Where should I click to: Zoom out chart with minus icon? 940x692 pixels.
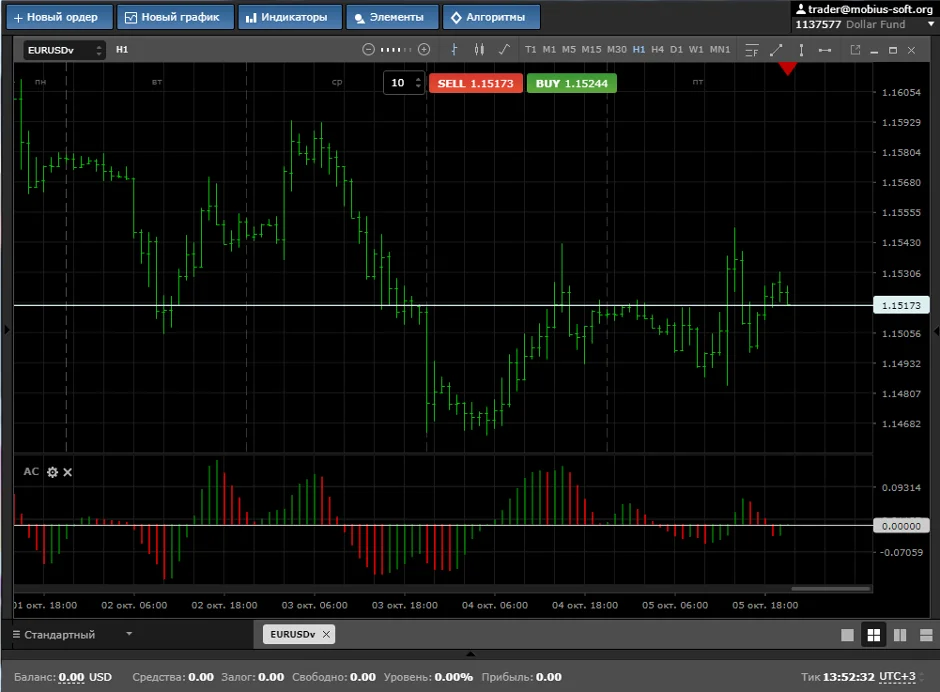coord(369,50)
